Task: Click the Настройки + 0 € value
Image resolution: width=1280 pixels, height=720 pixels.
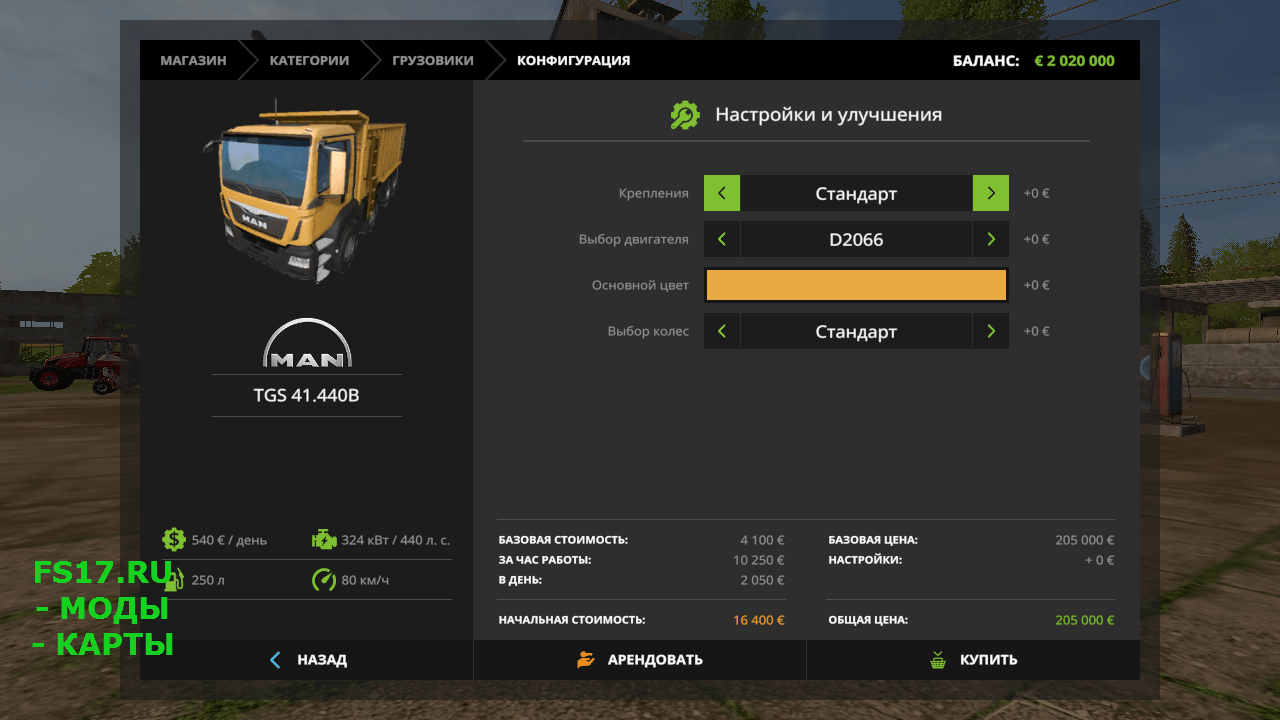Action: (1100, 560)
